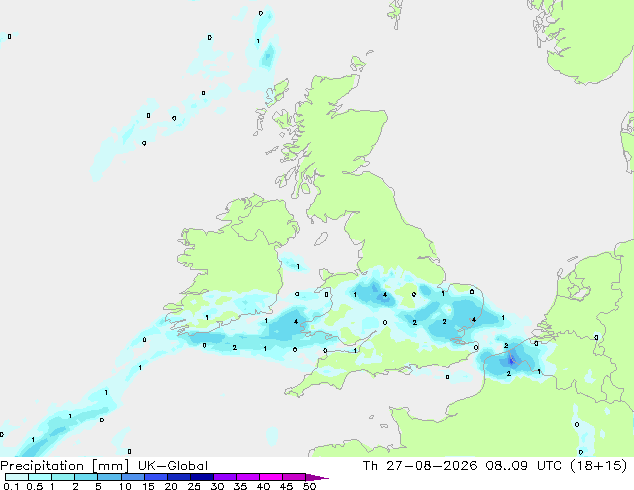Screen dimensions: 634x490
Task: Click the '40' legend scale label
Action: coord(263,486)
